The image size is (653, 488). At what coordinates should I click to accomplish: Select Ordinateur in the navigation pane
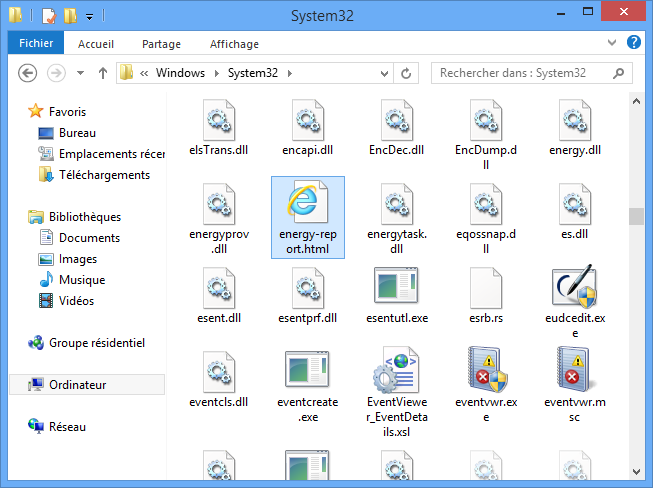pos(87,384)
